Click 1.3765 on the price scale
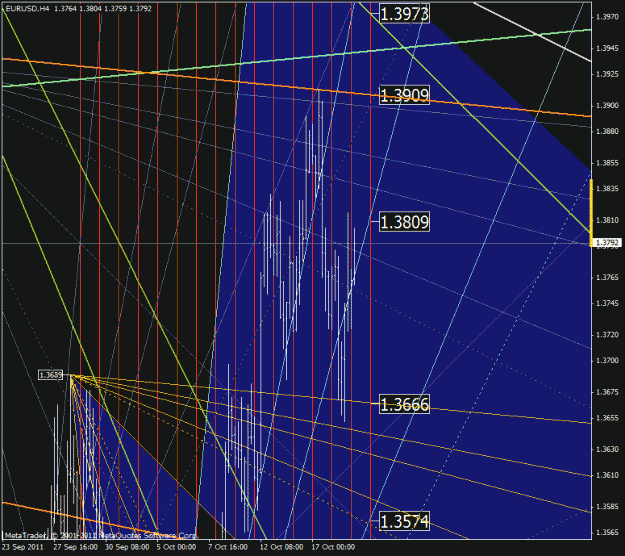Image resolution: width=625 pixels, height=556 pixels. click(x=607, y=277)
